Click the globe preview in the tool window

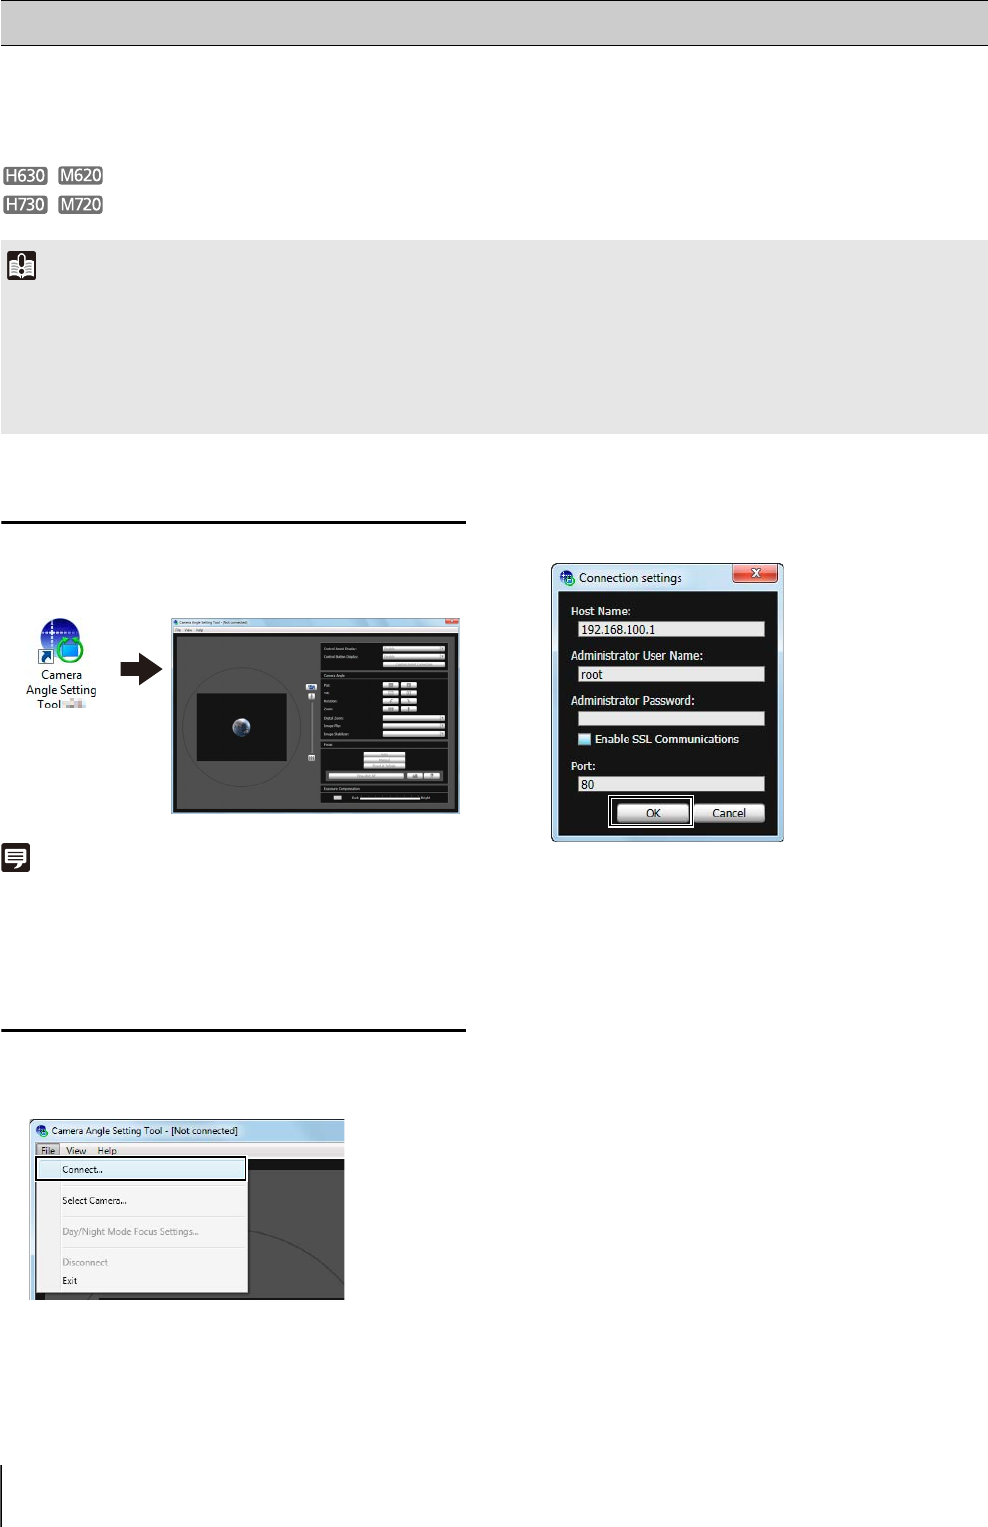click(241, 727)
